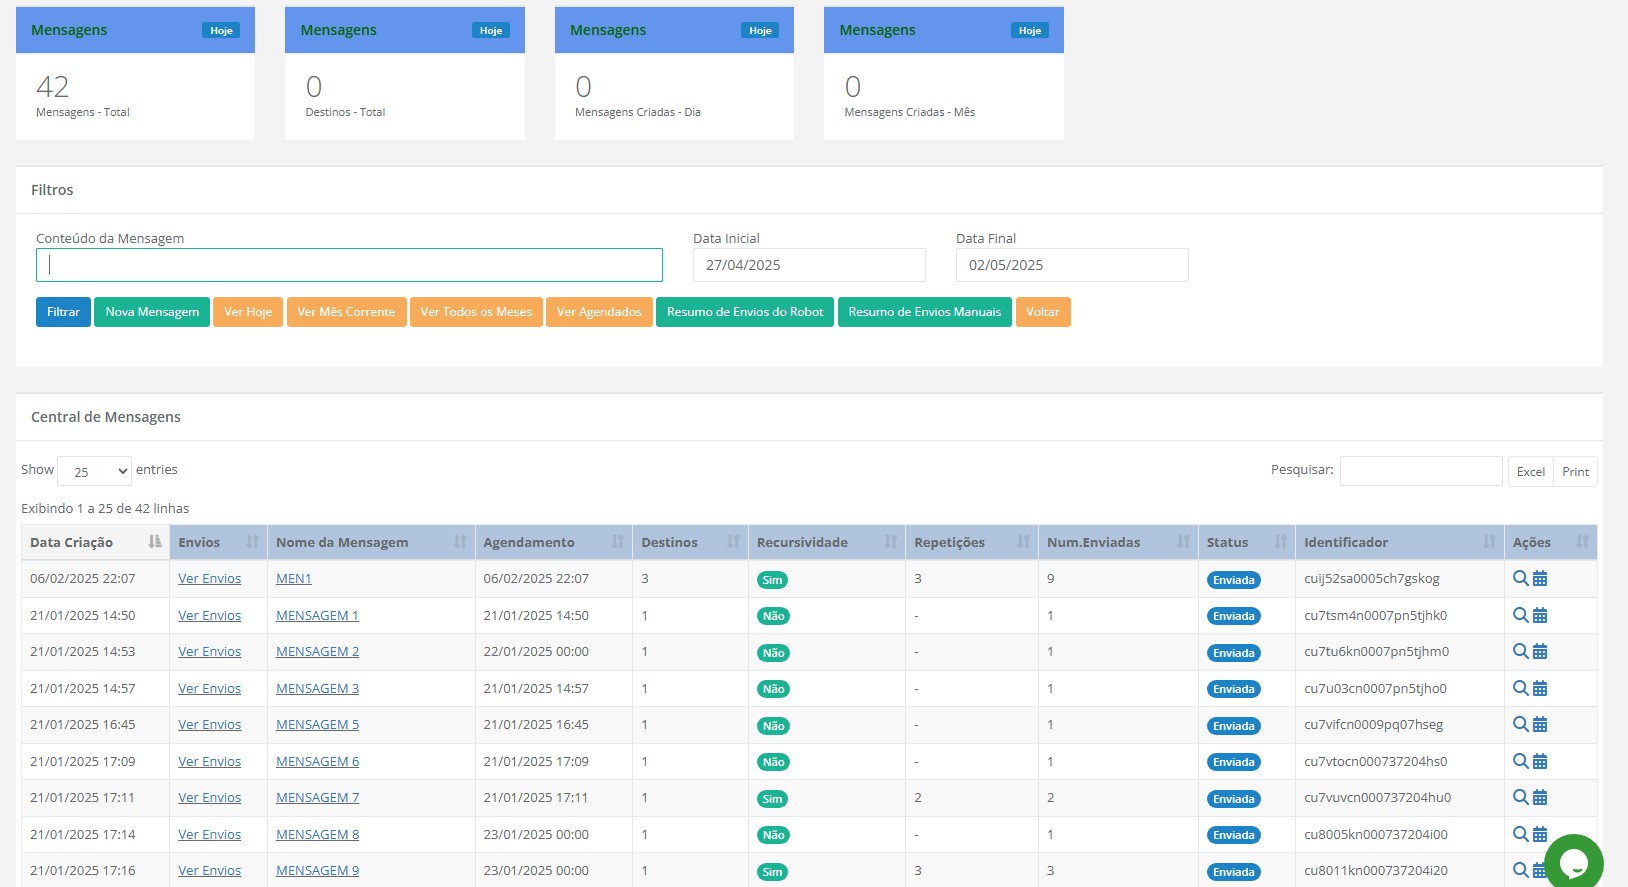Open calendar for cu7vifcn0009pq07hseg row
This screenshot has width=1628, height=887.
click(x=1540, y=724)
